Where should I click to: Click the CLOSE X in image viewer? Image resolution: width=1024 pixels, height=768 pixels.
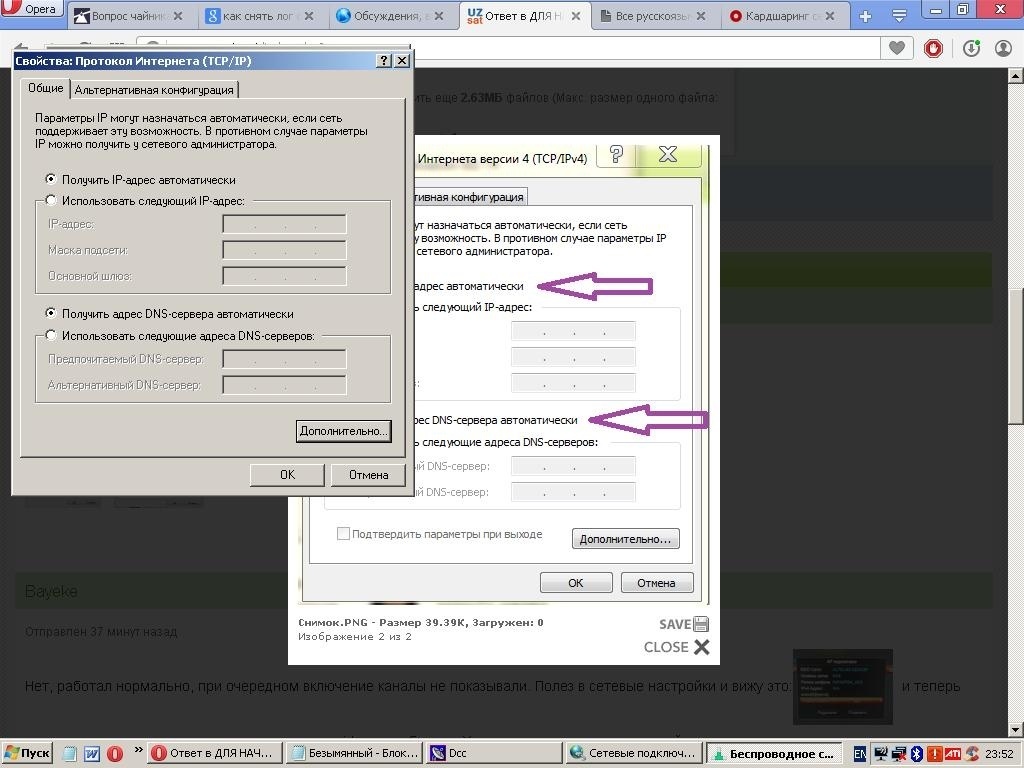click(701, 647)
